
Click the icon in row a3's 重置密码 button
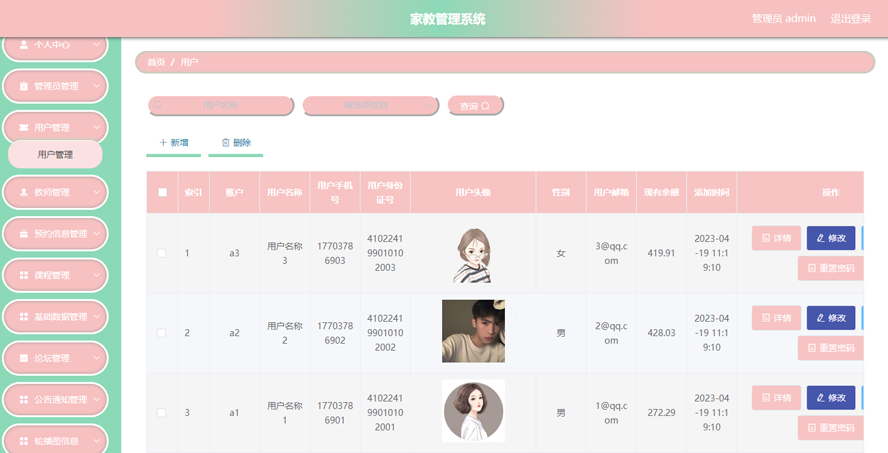[x=812, y=268]
